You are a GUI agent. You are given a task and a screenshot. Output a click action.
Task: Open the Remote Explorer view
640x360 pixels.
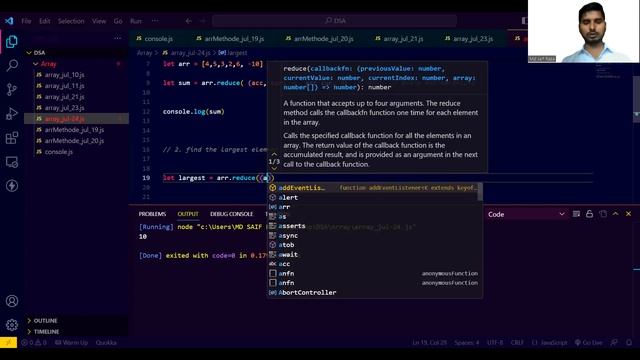(x=12, y=162)
